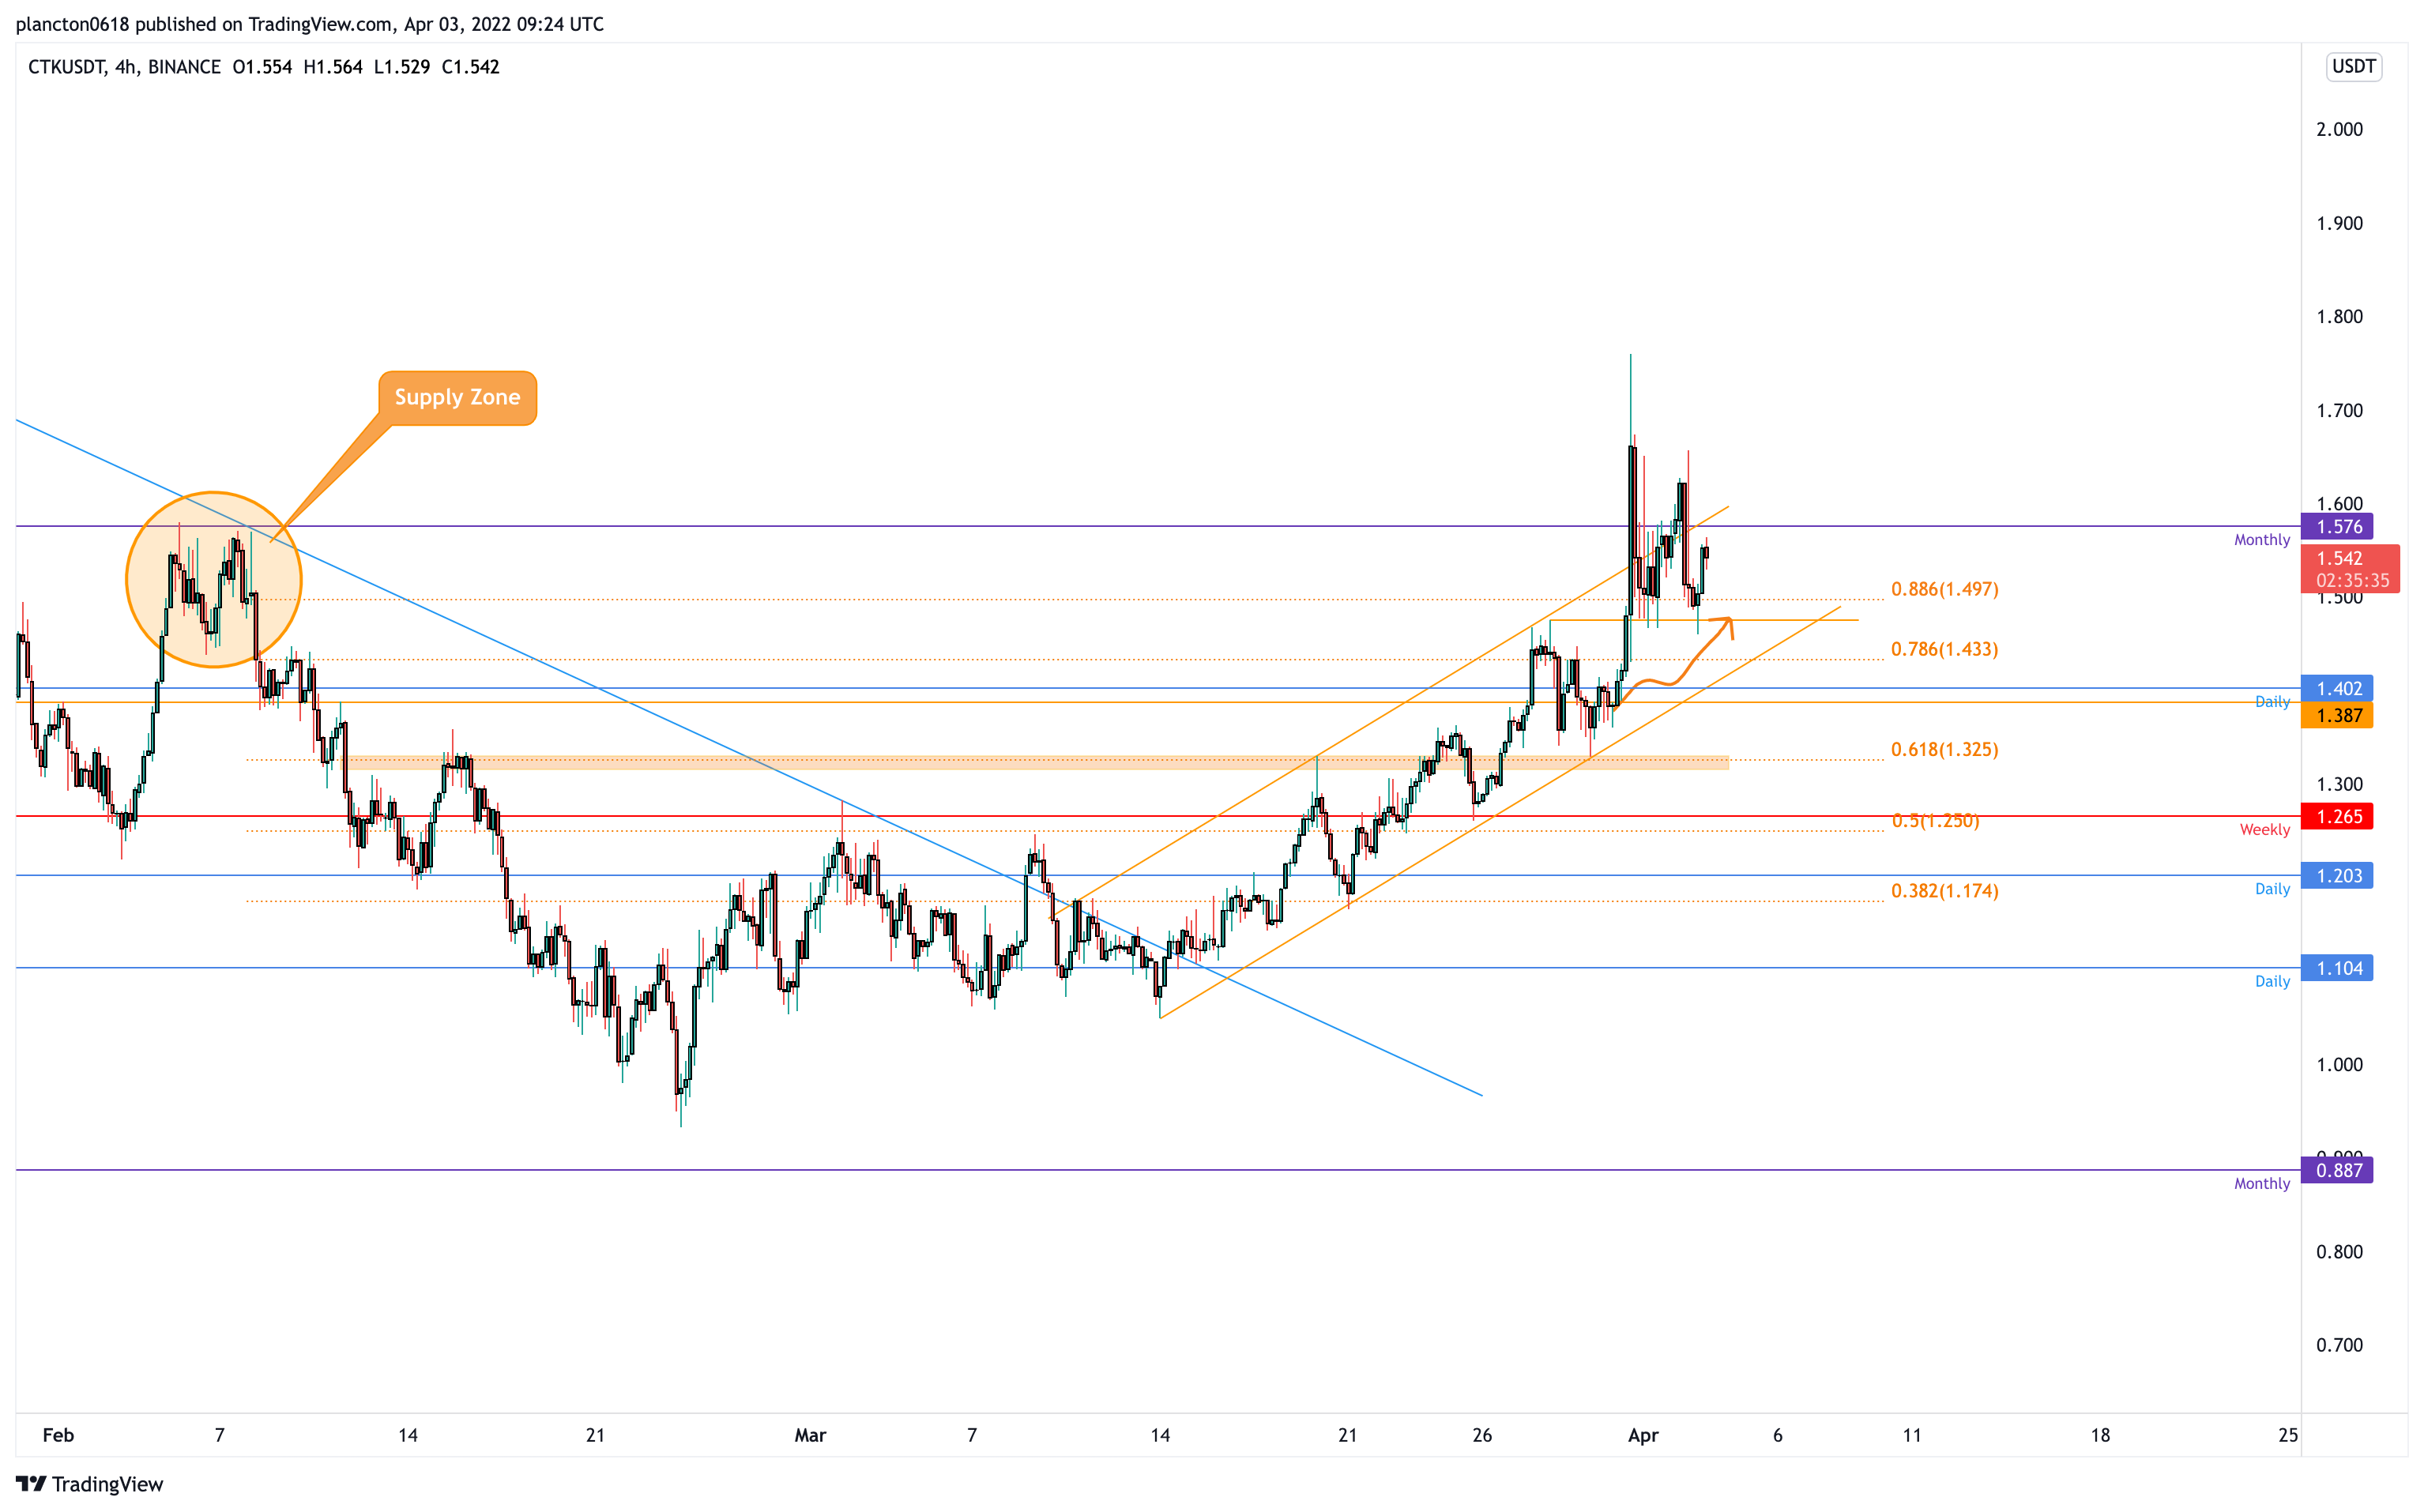Click the 1.576 Monthly price label

(x=2337, y=526)
